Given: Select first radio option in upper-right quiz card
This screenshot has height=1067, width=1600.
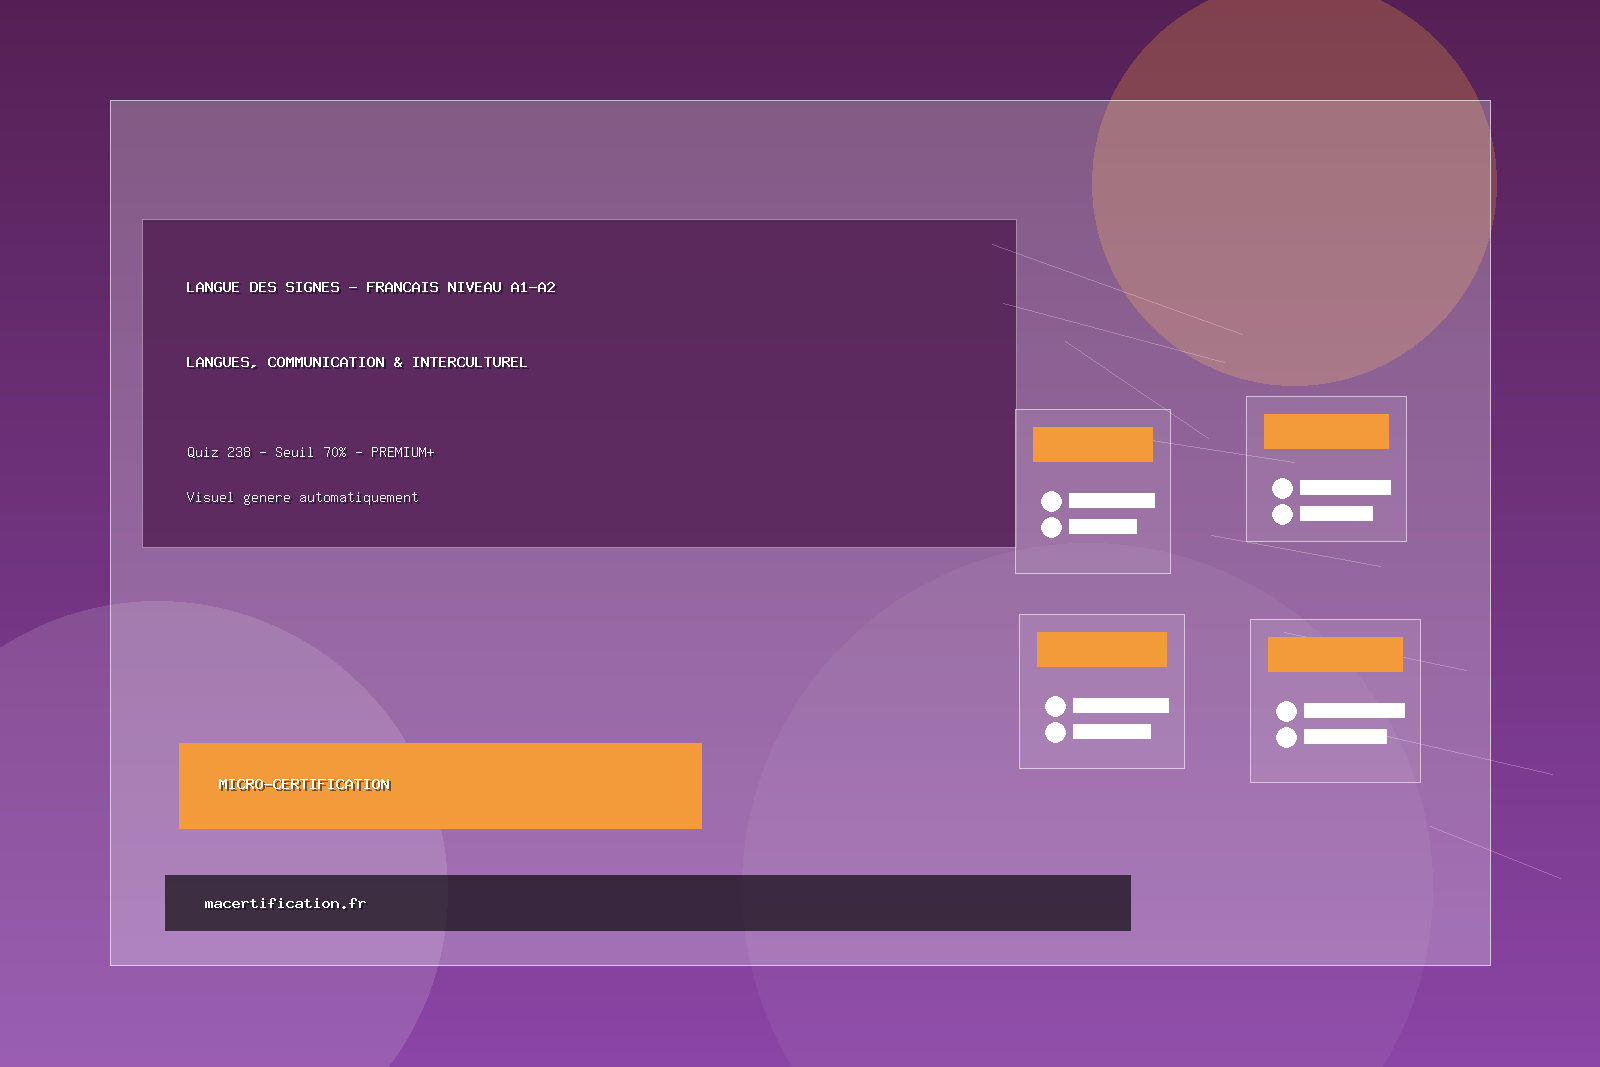Looking at the screenshot, I should 1282,488.
